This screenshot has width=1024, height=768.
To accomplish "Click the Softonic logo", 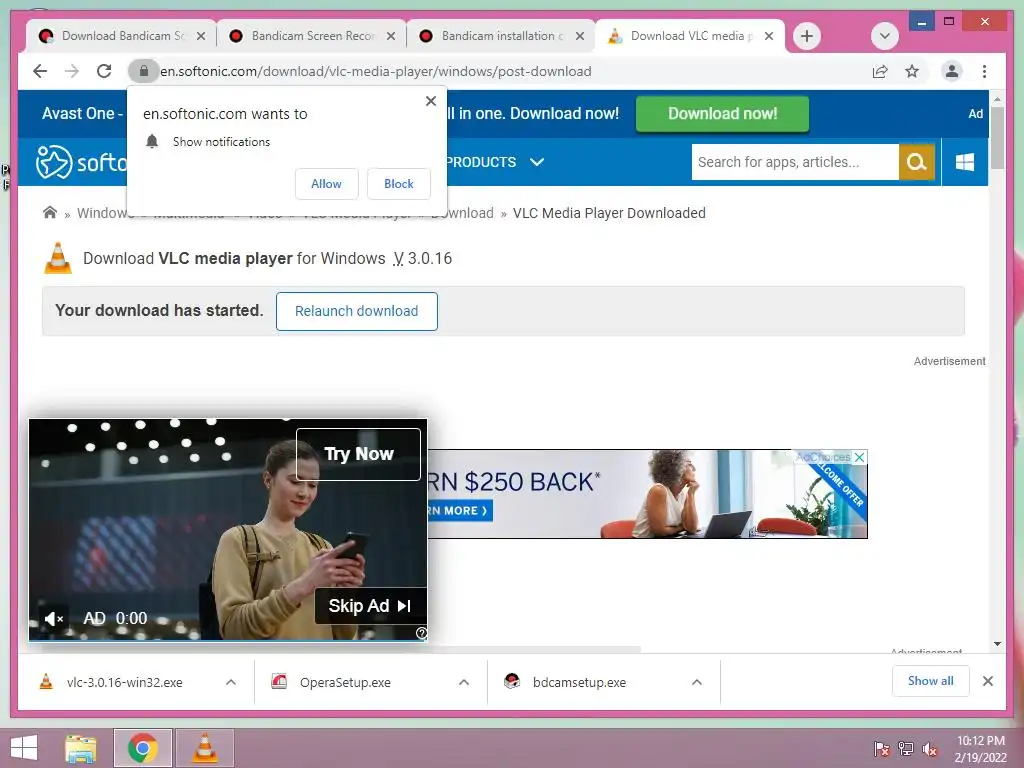I will 81,162.
